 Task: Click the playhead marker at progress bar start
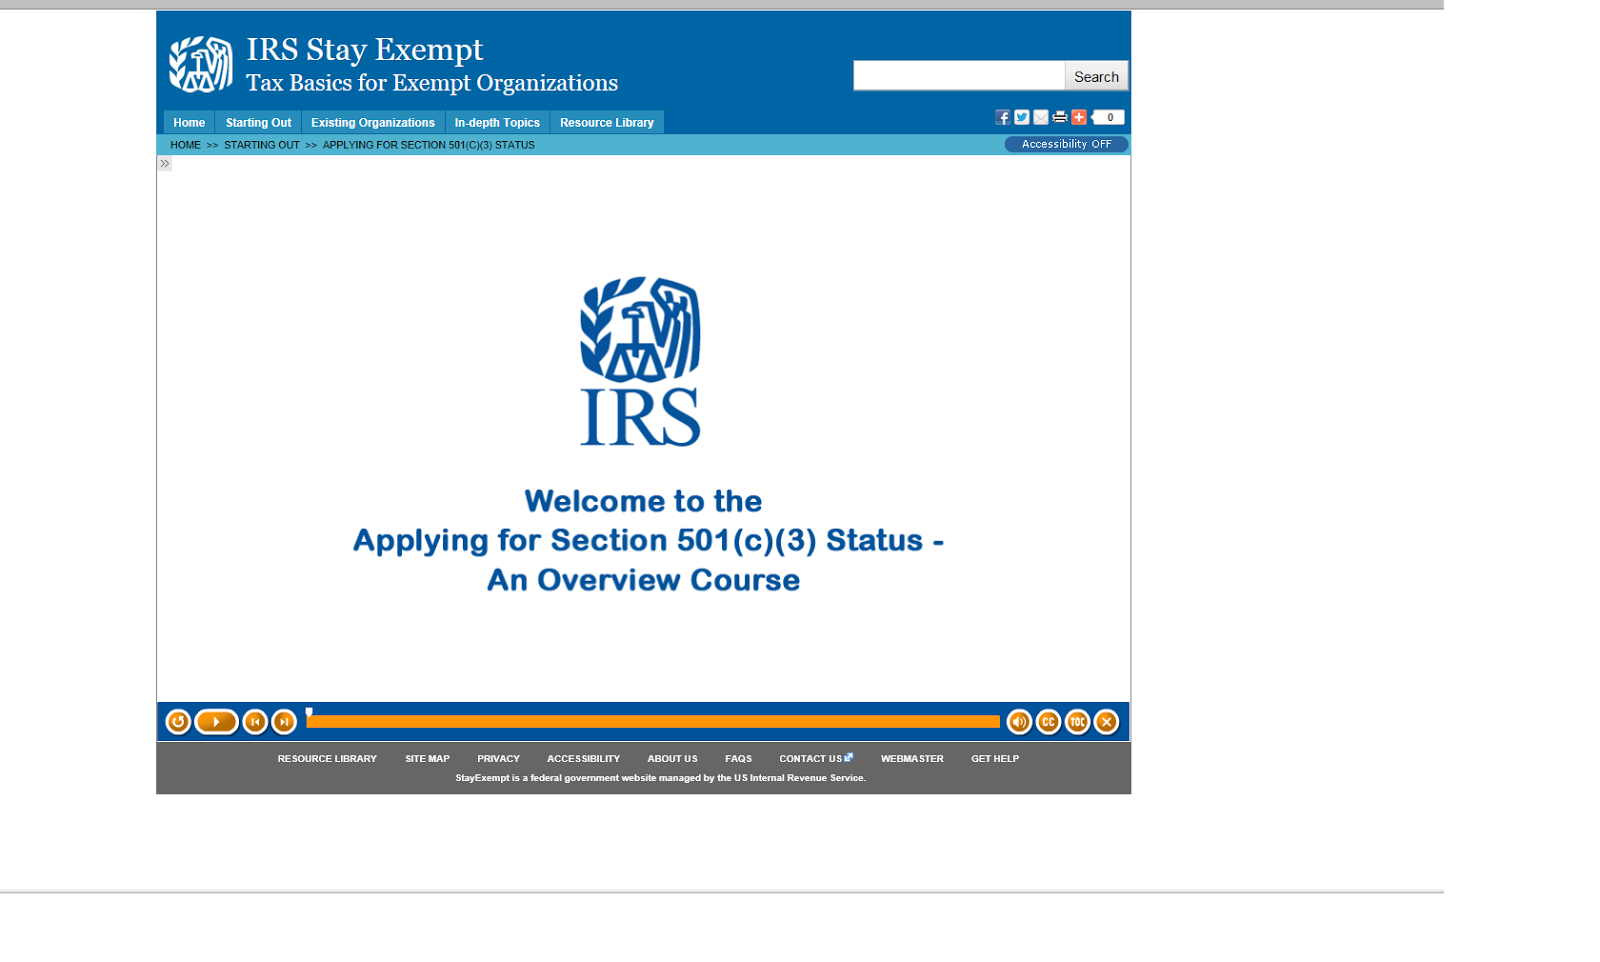pos(309,713)
